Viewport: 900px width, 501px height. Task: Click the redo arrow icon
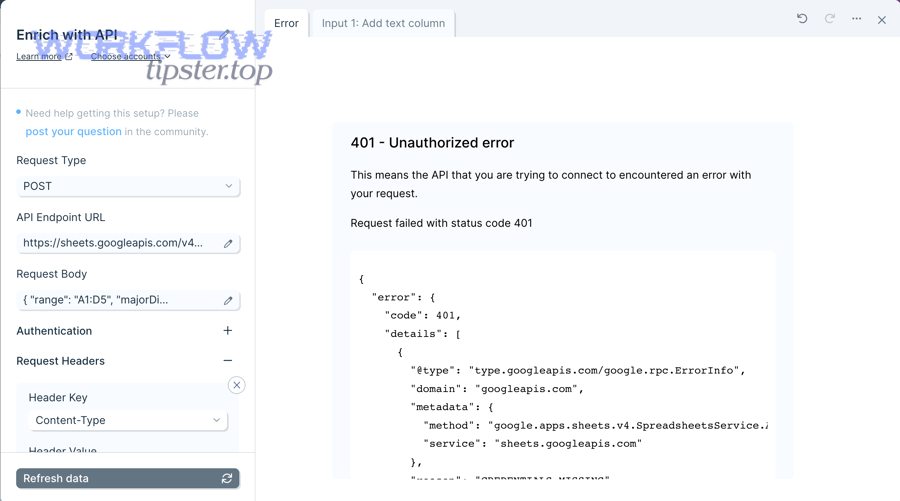click(x=829, y=19)
